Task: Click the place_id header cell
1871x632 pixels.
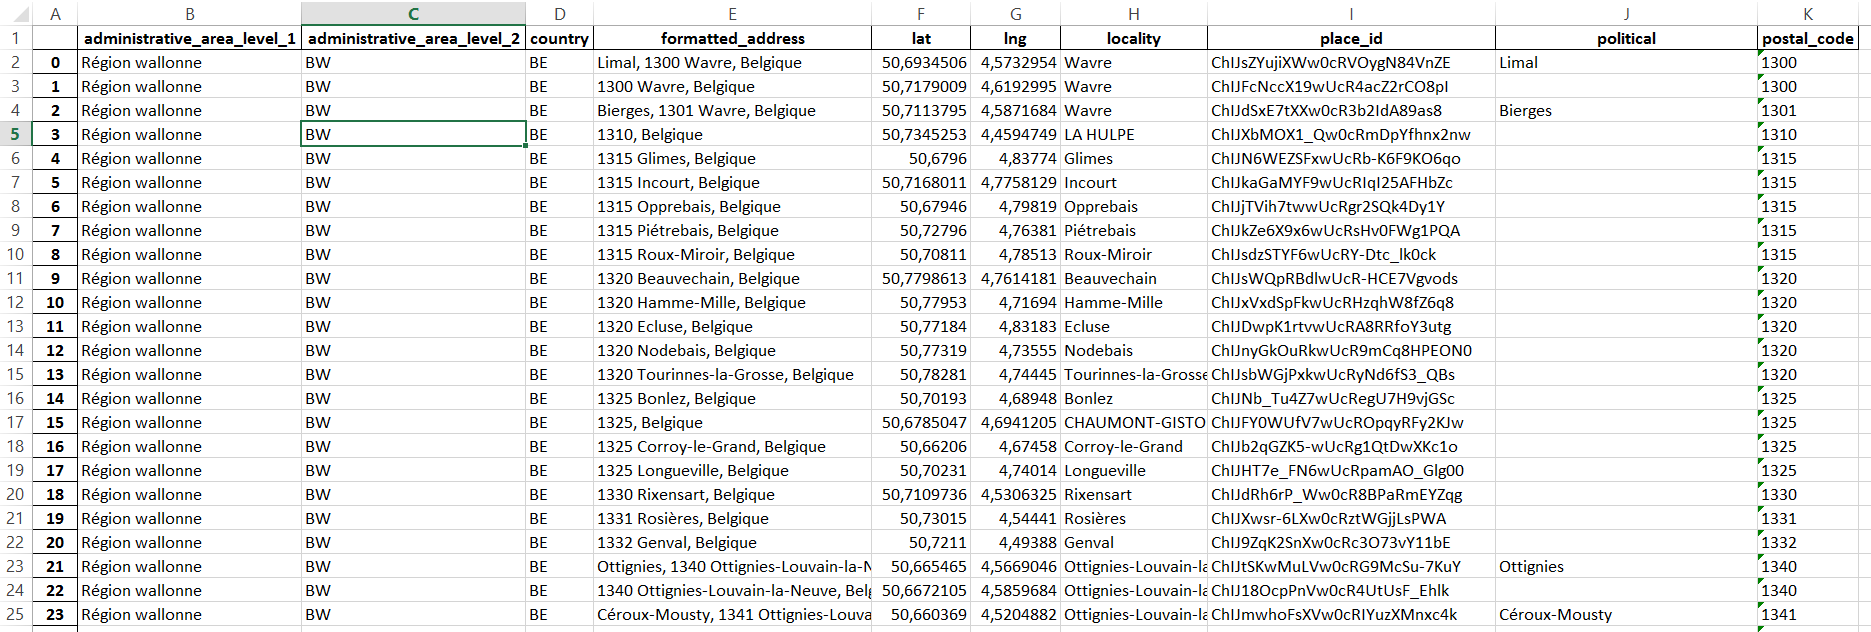Action: [1350, 38]
